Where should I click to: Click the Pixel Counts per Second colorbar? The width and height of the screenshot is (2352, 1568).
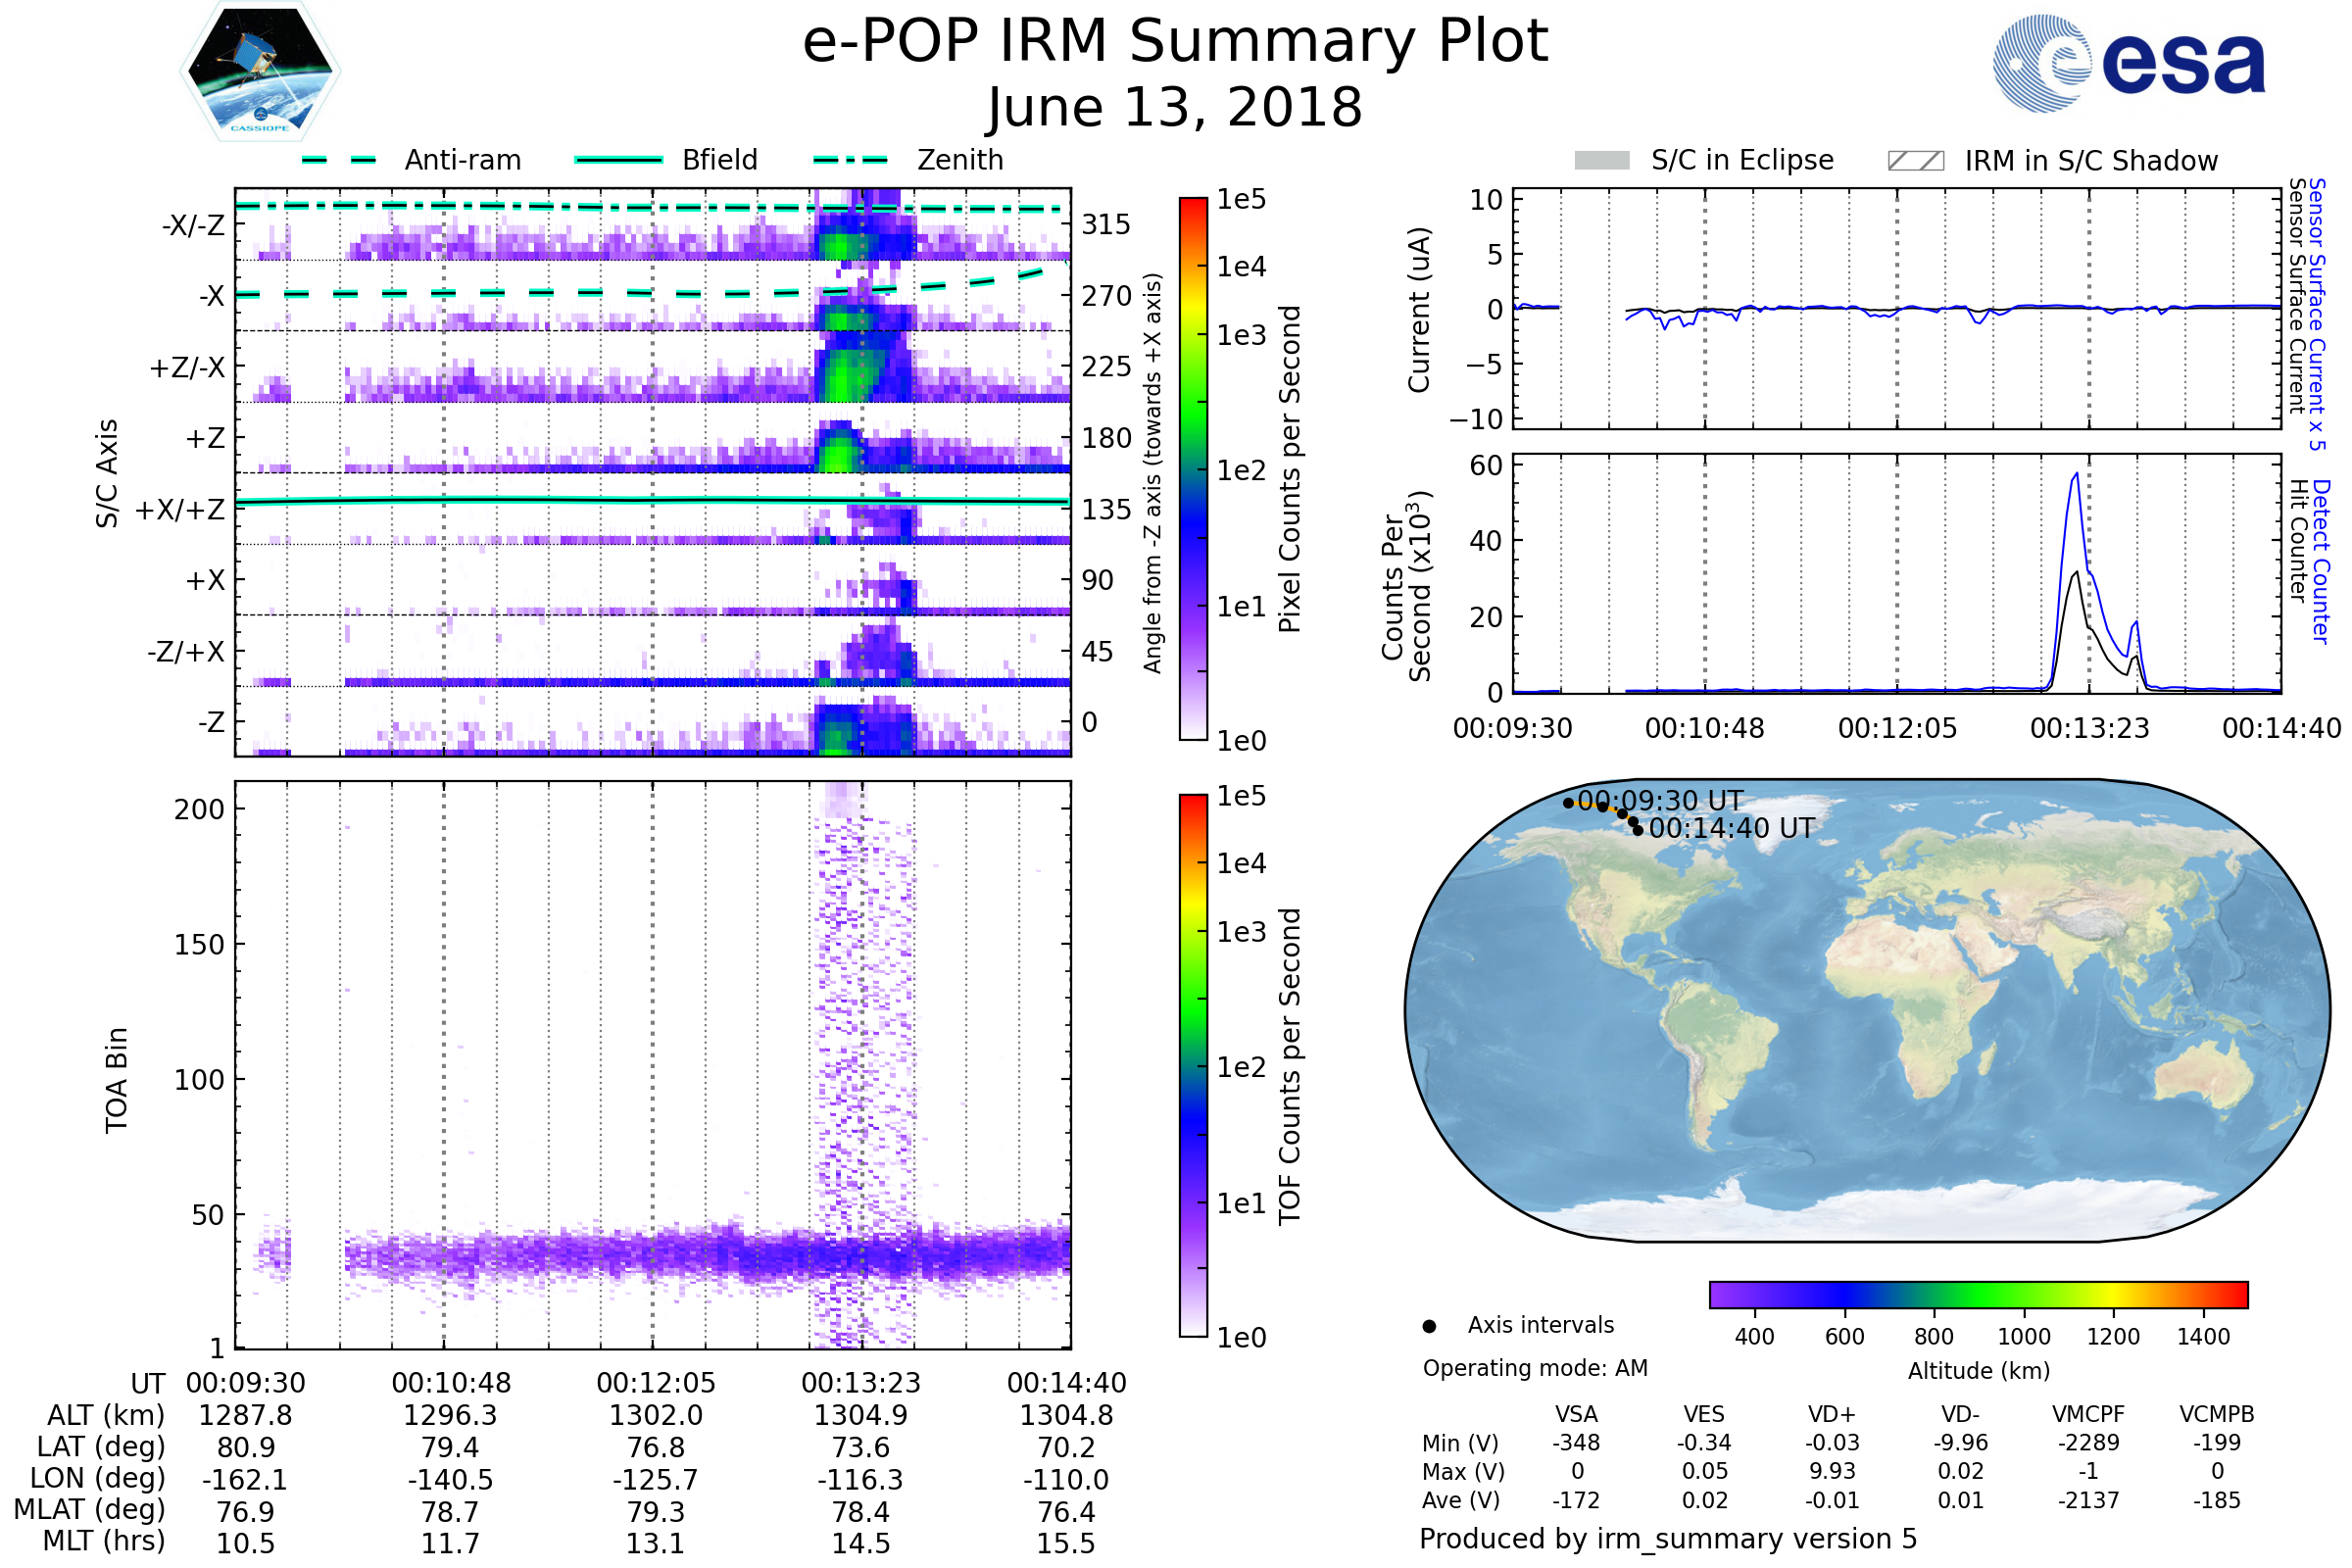click(1193, 468)
